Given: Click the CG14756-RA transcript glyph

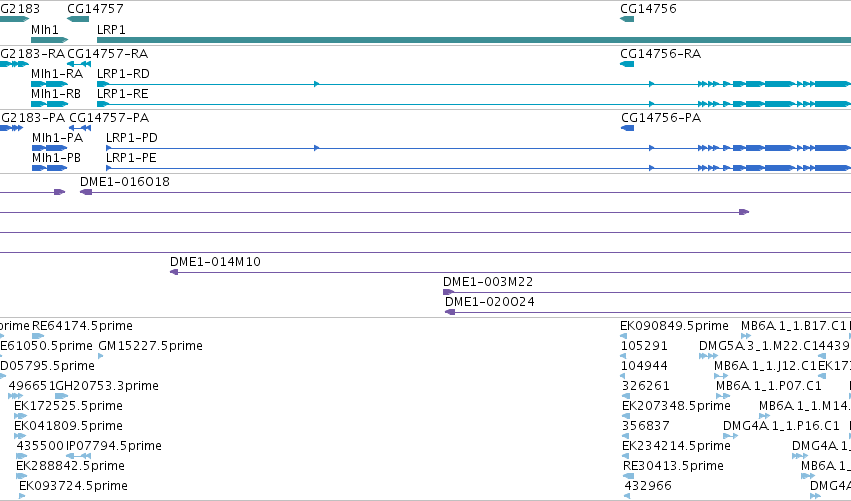Looking at the screenshot, I should 627,64.
